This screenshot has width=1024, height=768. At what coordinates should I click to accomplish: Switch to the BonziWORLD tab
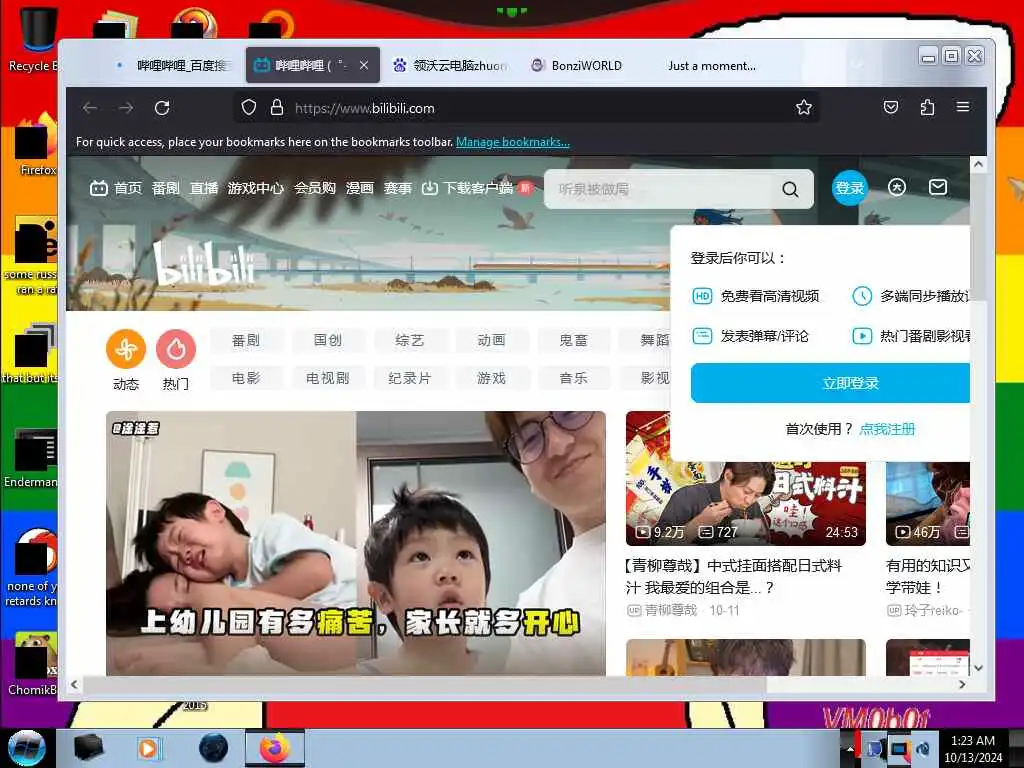click(579, 65)
